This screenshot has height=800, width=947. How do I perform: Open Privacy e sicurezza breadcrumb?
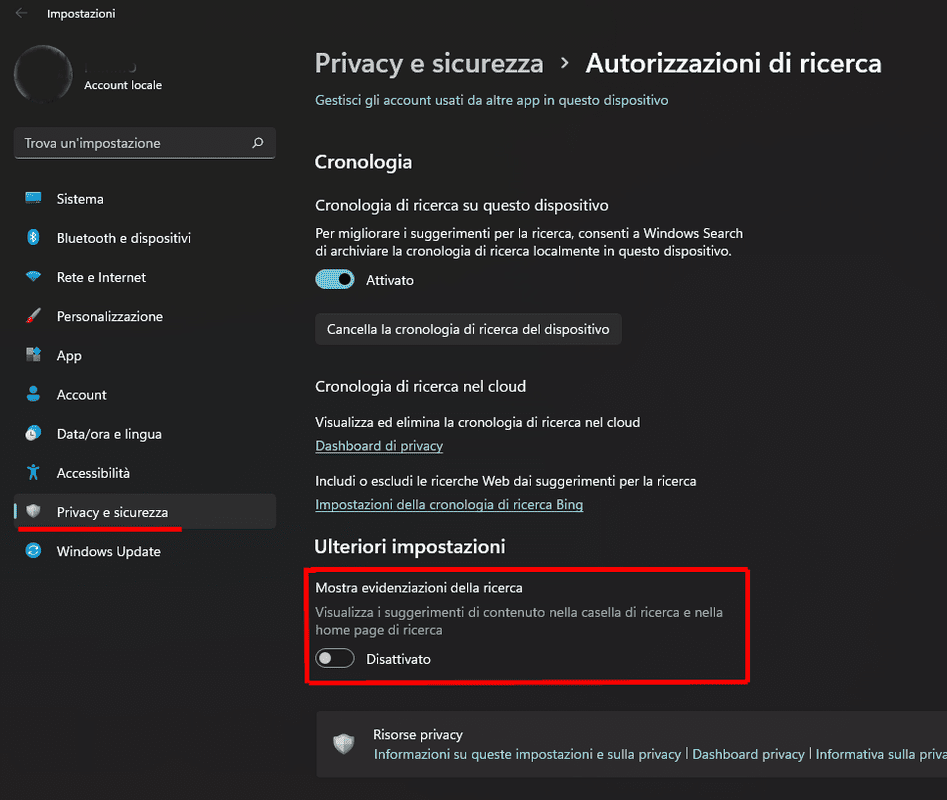(429, 63)
